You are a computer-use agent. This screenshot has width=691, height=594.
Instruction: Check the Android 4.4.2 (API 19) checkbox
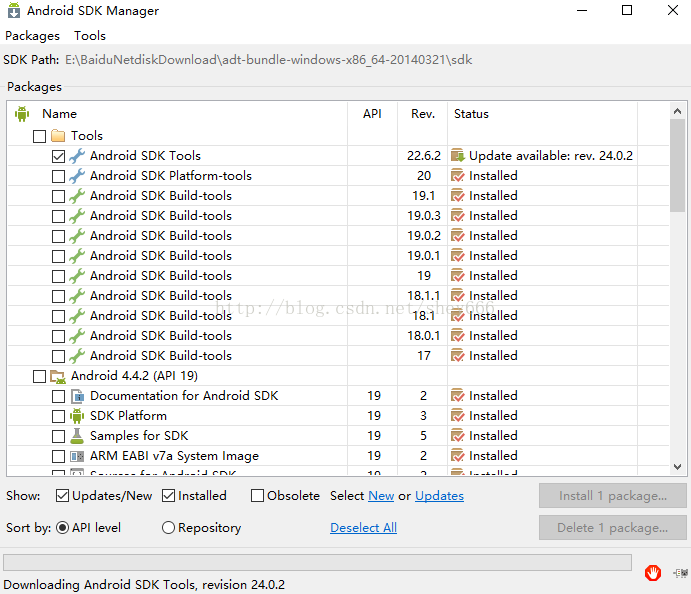tap(39, 376)
